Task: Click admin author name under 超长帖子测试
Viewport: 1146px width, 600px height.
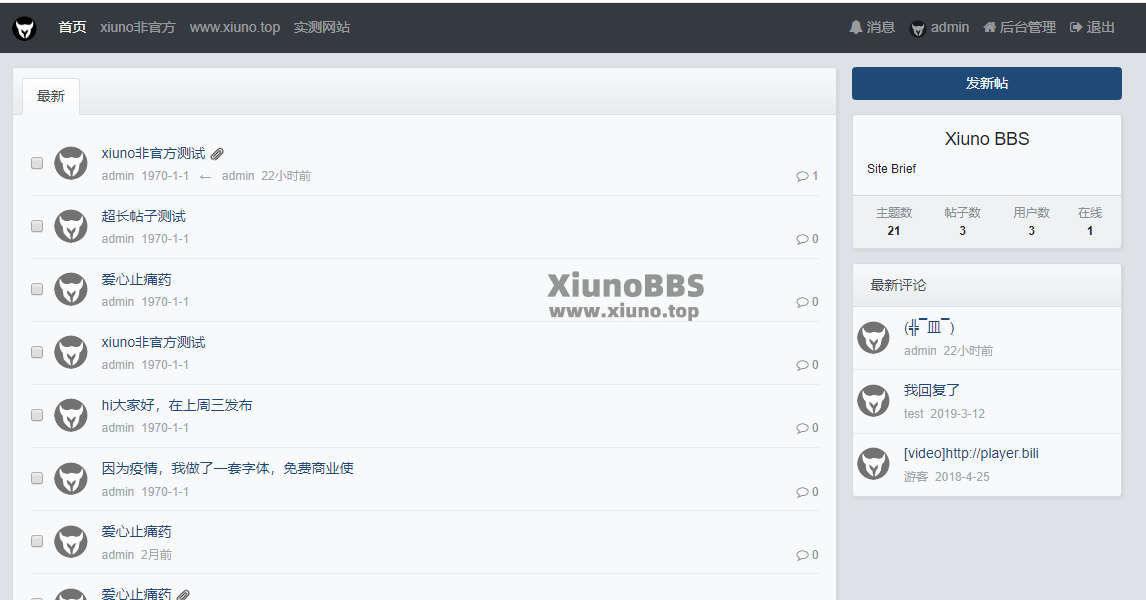Action: coord(118,239)
